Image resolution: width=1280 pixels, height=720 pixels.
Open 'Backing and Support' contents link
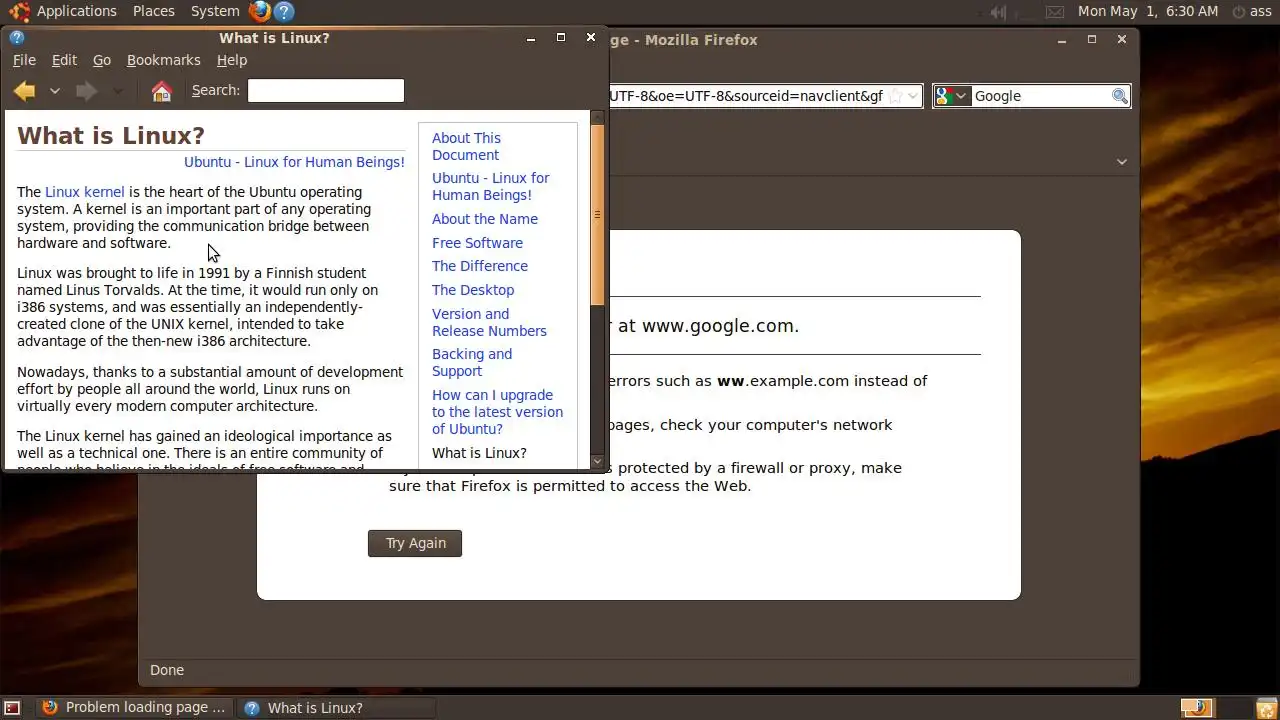(472, 362)
